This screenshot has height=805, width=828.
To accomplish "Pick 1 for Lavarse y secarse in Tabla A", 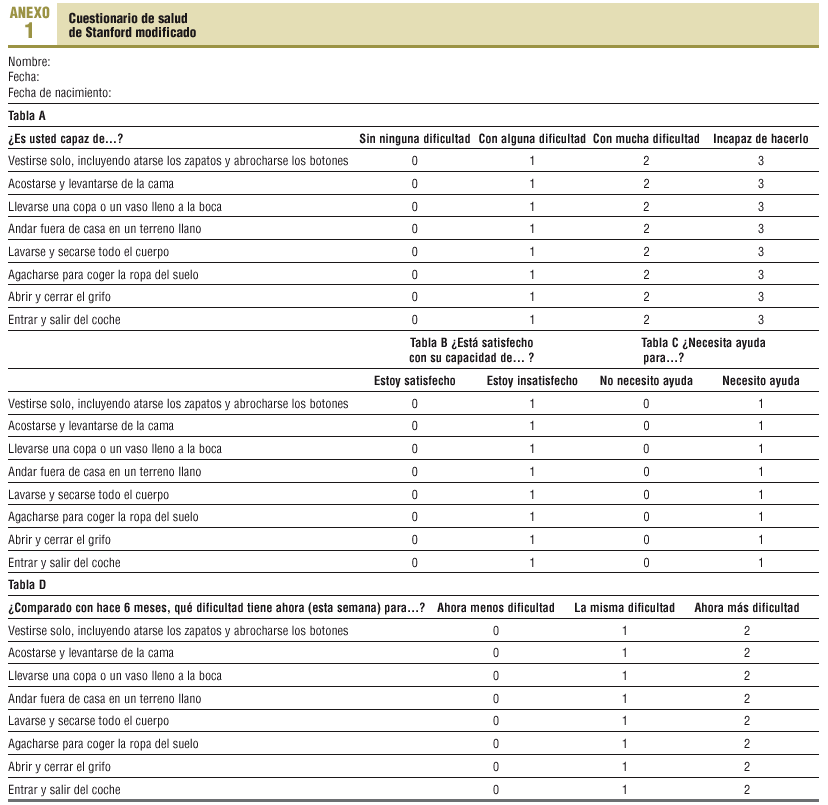I will (532, 252).
